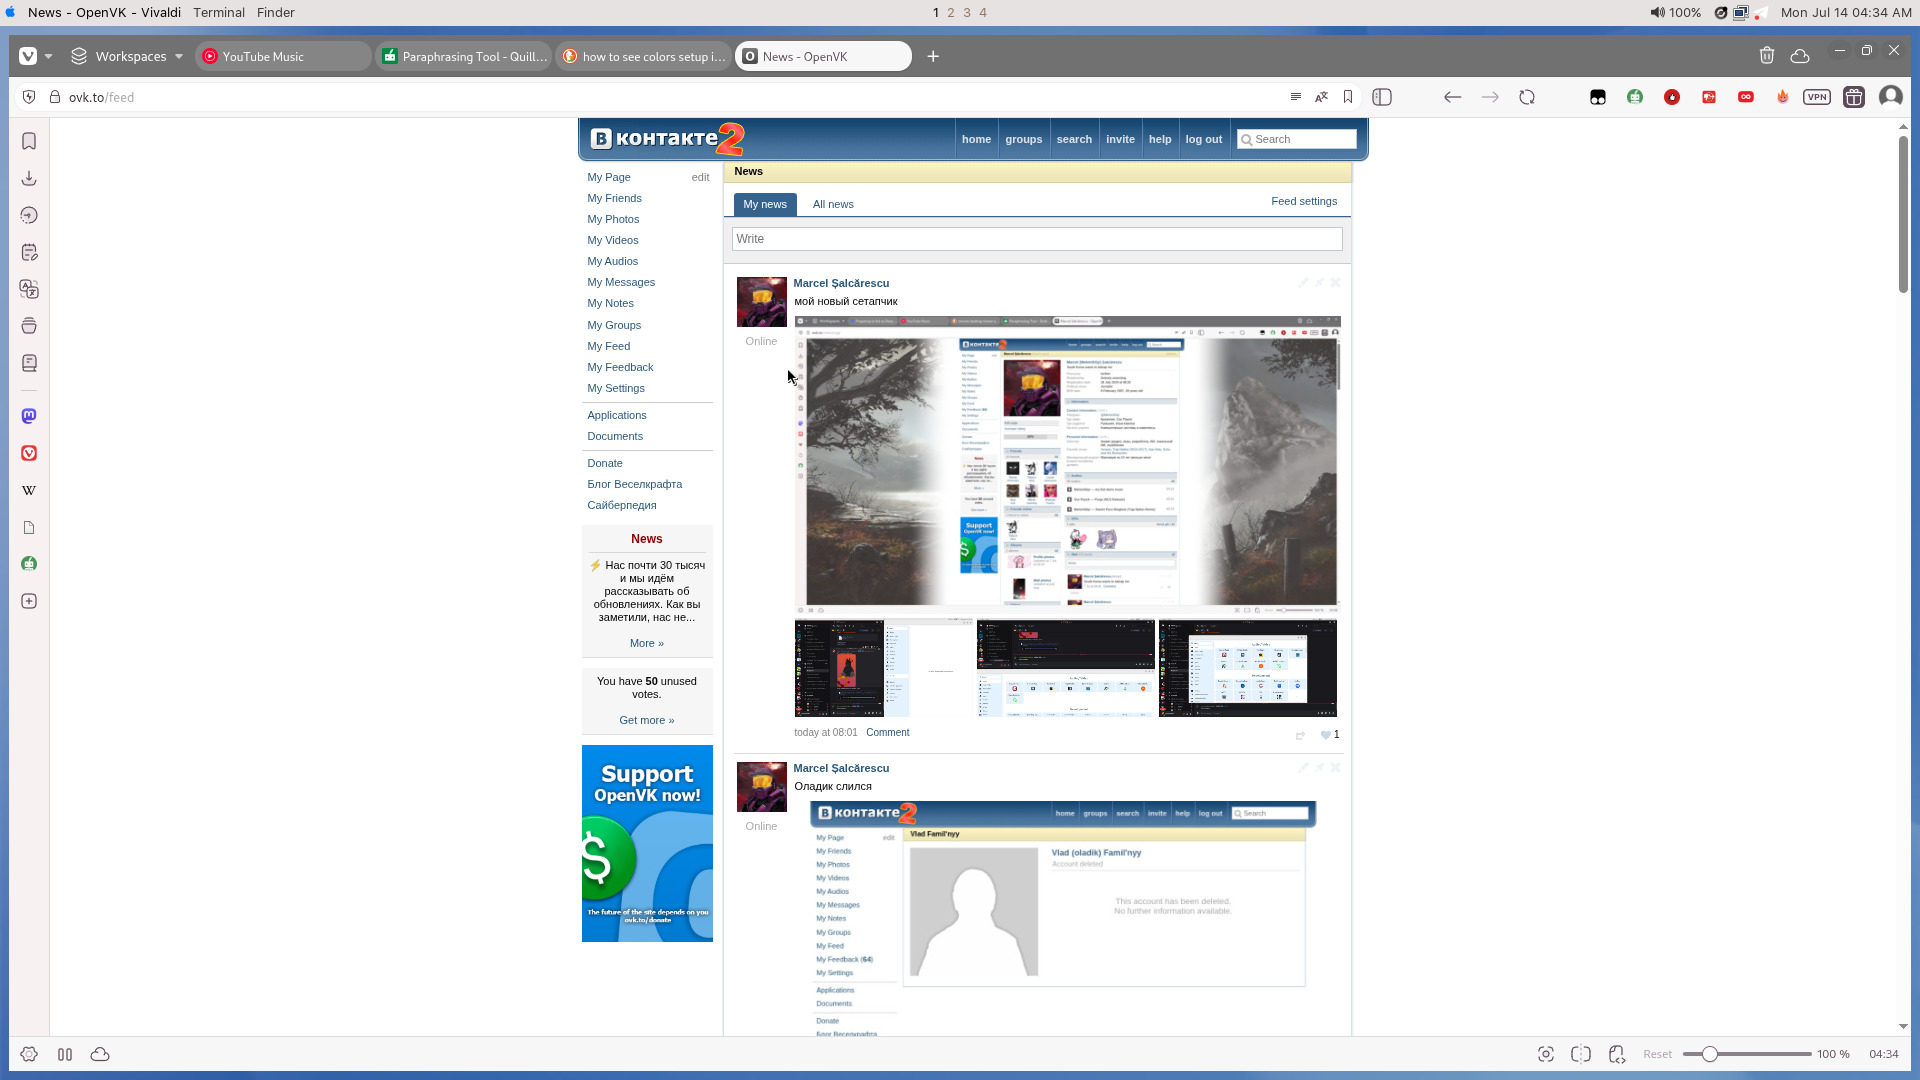Open Translate panel in sidebar
1920x1080 pixels.
coord(29,289)
